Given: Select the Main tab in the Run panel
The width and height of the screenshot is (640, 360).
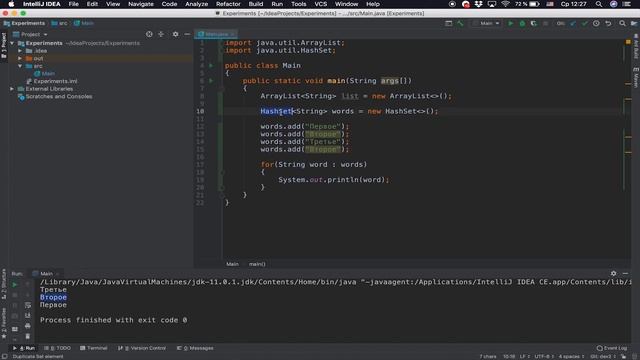Looking at the screenshot, I should (46, 273).
